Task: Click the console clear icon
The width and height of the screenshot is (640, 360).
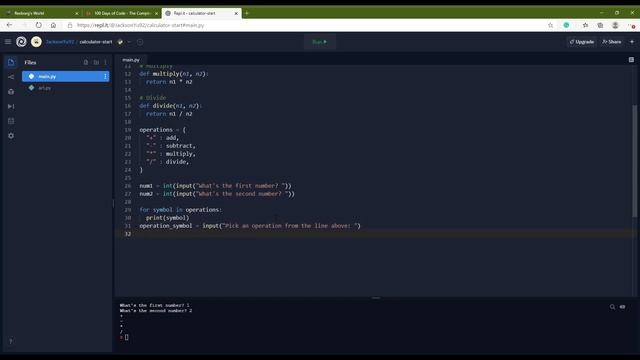Action: [x=622, y=307]
